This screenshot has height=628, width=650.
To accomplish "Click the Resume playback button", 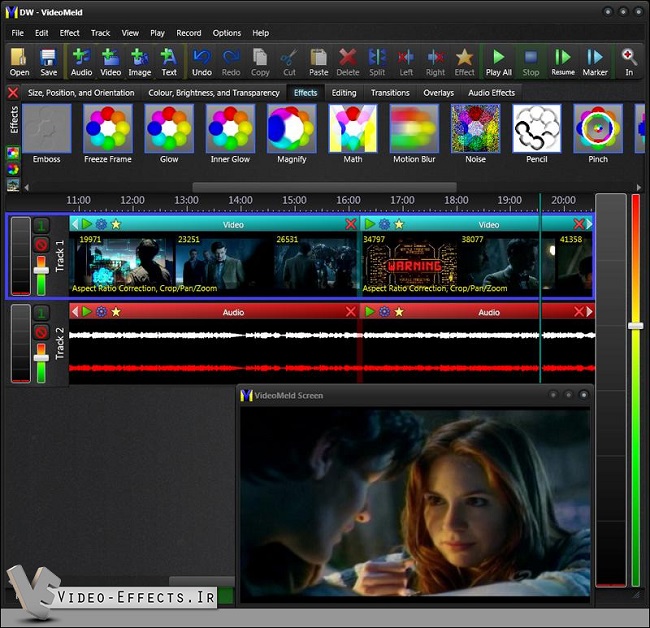I will tap(563, 62).
